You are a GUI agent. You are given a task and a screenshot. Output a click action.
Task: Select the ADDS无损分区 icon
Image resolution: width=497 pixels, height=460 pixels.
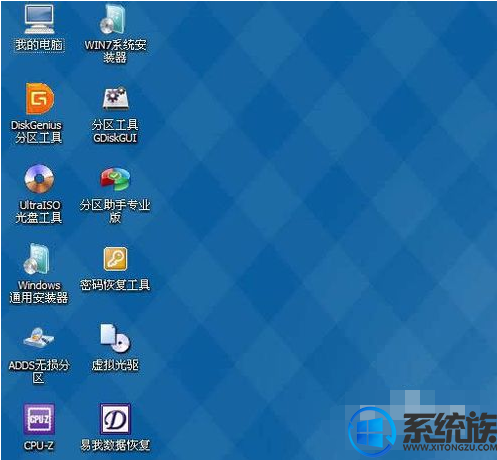pos(39,337)
